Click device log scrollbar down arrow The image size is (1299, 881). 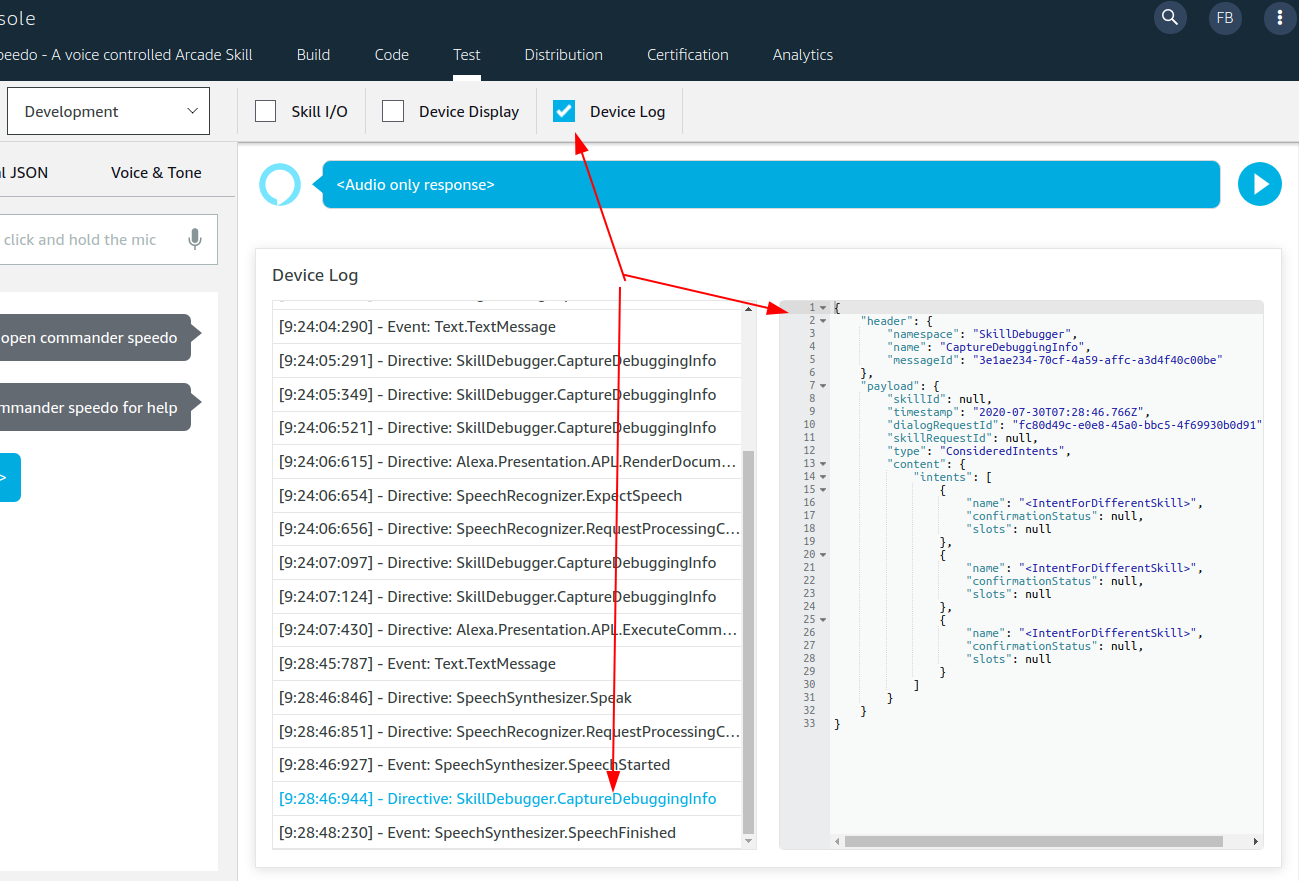749,842
